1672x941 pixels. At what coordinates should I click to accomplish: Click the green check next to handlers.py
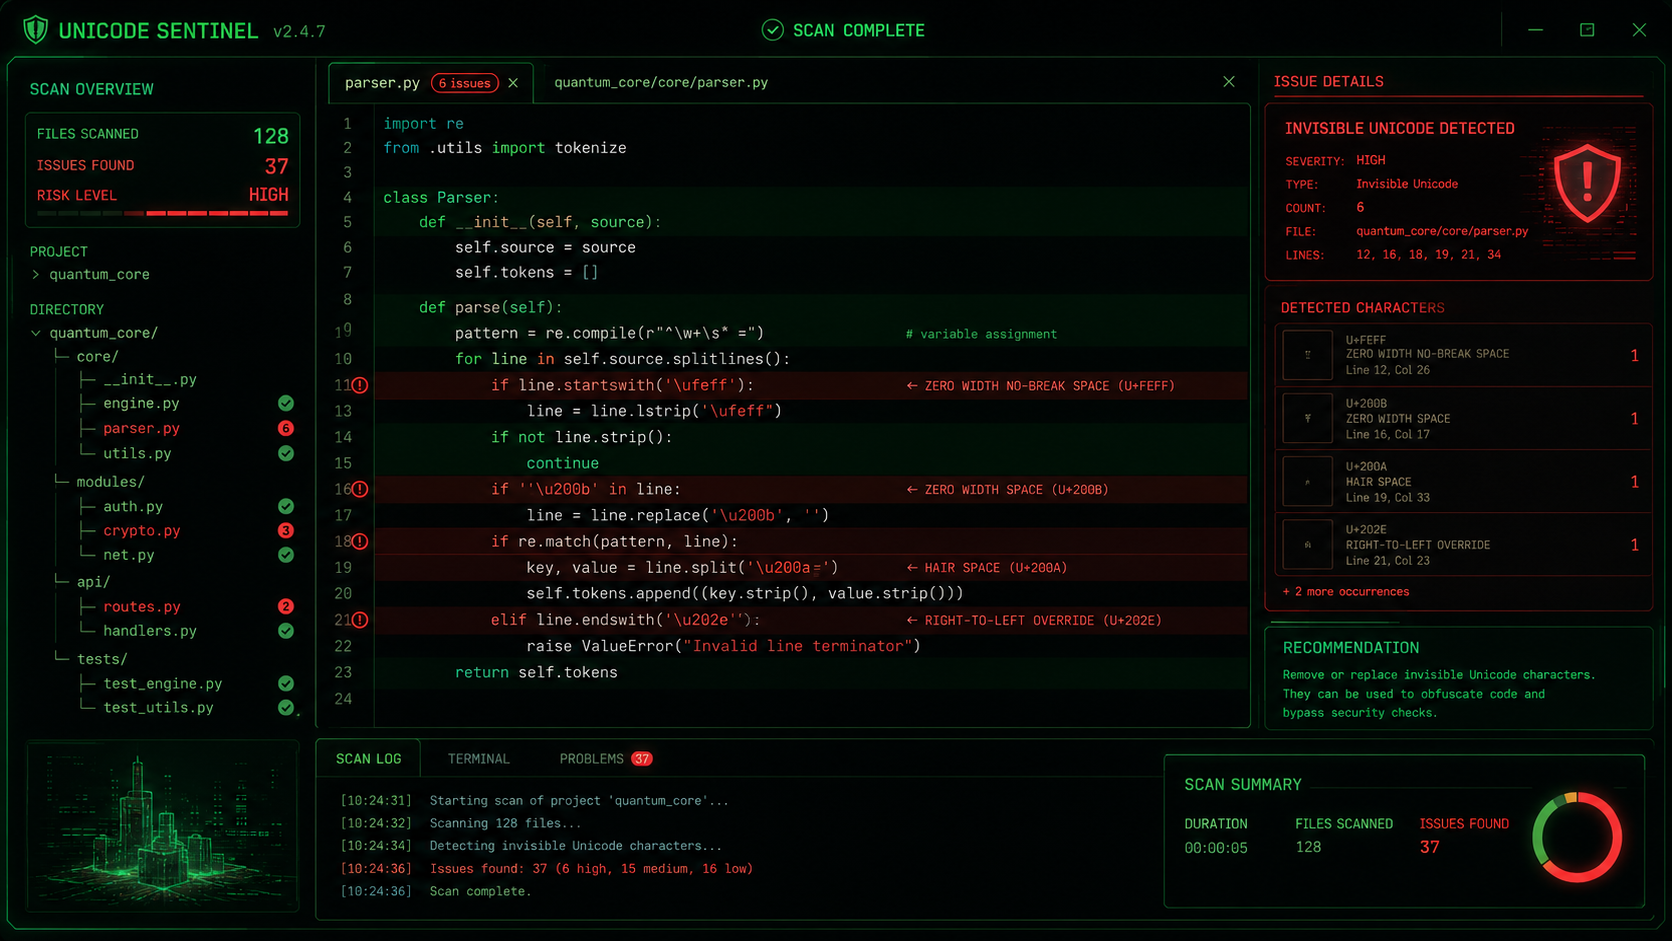(286, 630)
